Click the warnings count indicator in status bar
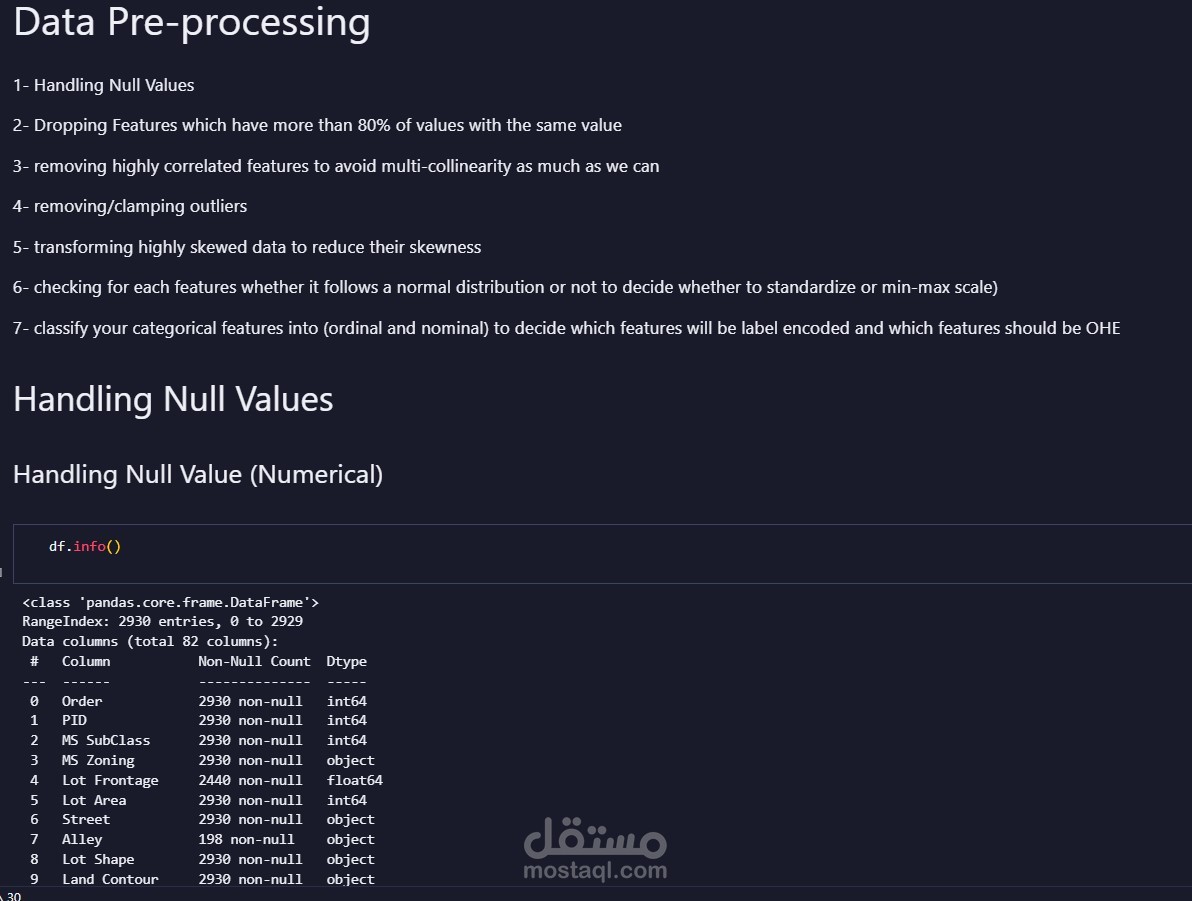The width and height of the screenshot is (1192, 901). [x=12, y=896]
